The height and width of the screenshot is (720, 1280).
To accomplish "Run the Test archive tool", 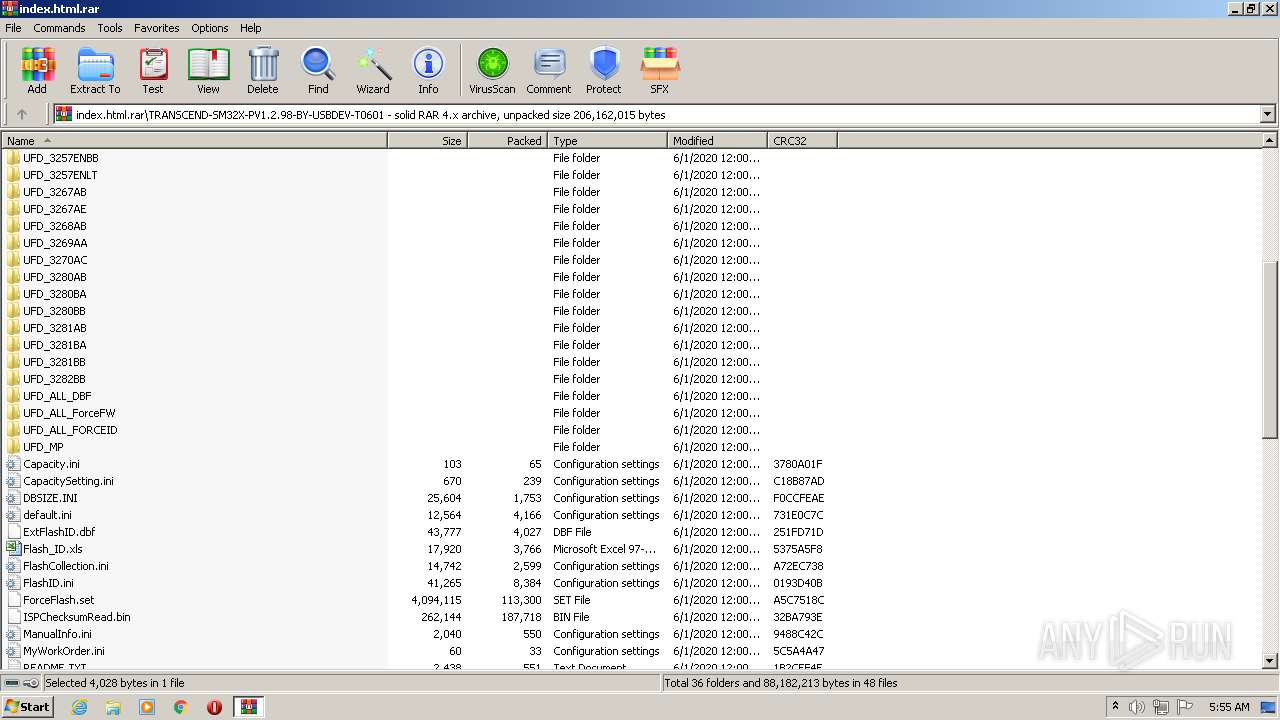I will (153, 71).
